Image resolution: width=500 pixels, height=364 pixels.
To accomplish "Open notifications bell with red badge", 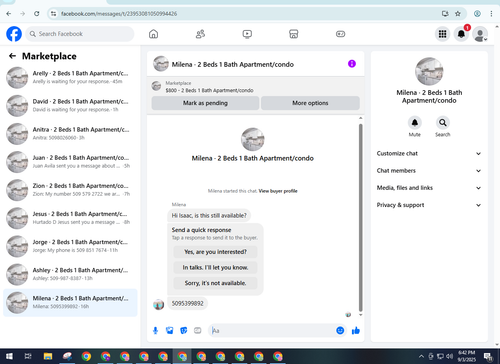I will coord(461,34).
